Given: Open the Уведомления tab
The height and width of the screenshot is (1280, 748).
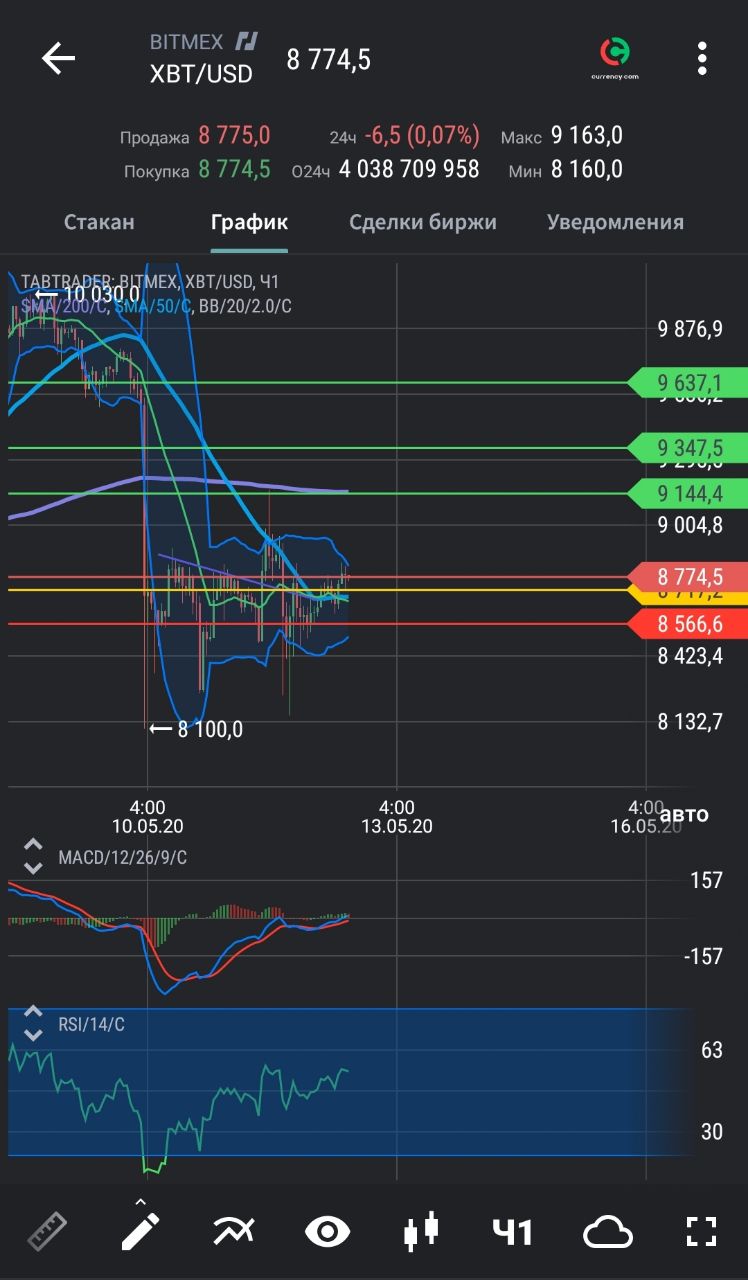Looking at the screenshot, I should pos(616,222).
